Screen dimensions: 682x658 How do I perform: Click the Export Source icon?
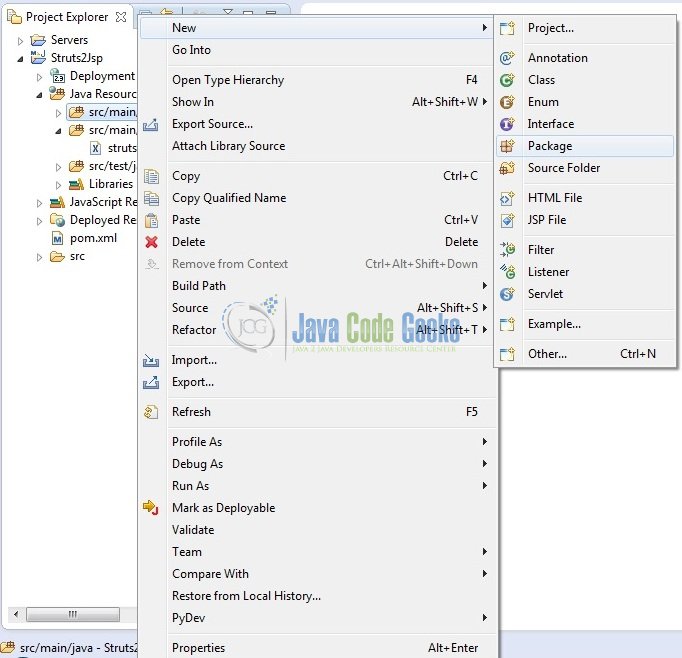tap(151, 125)
